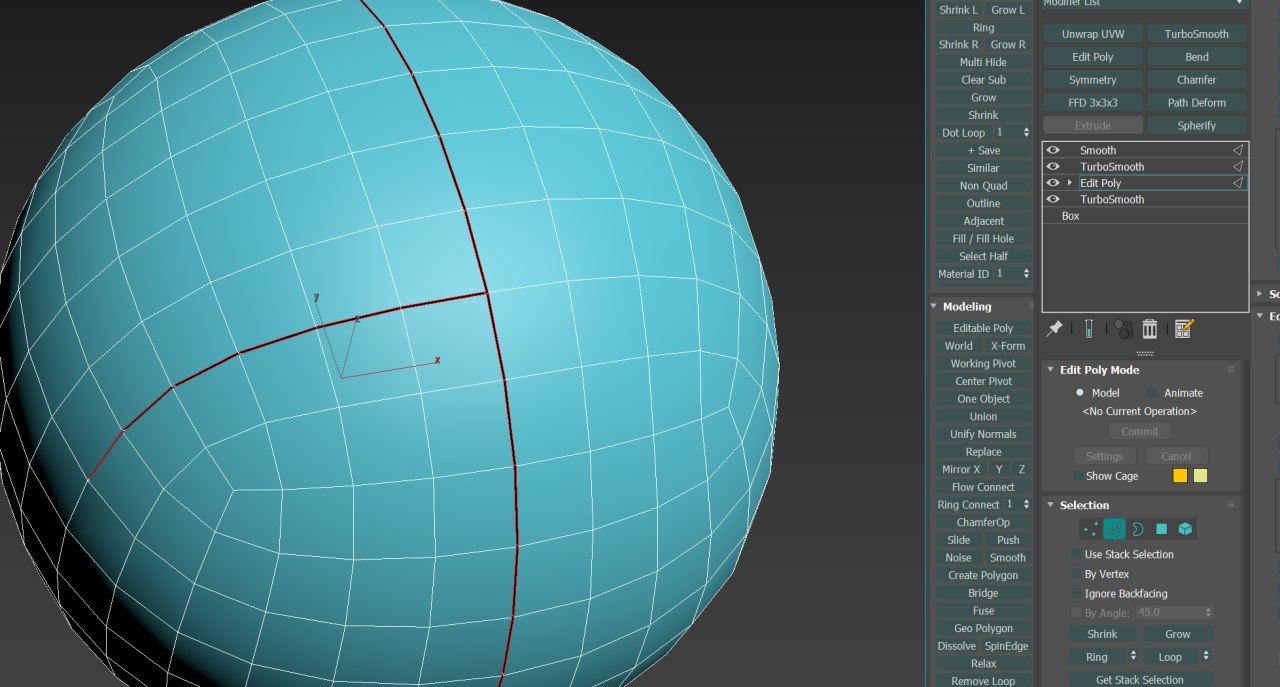Viewport: 1280px width, 687px height.
Task: Select Border sub-object level icon
Action: (x=1138, y=529)
